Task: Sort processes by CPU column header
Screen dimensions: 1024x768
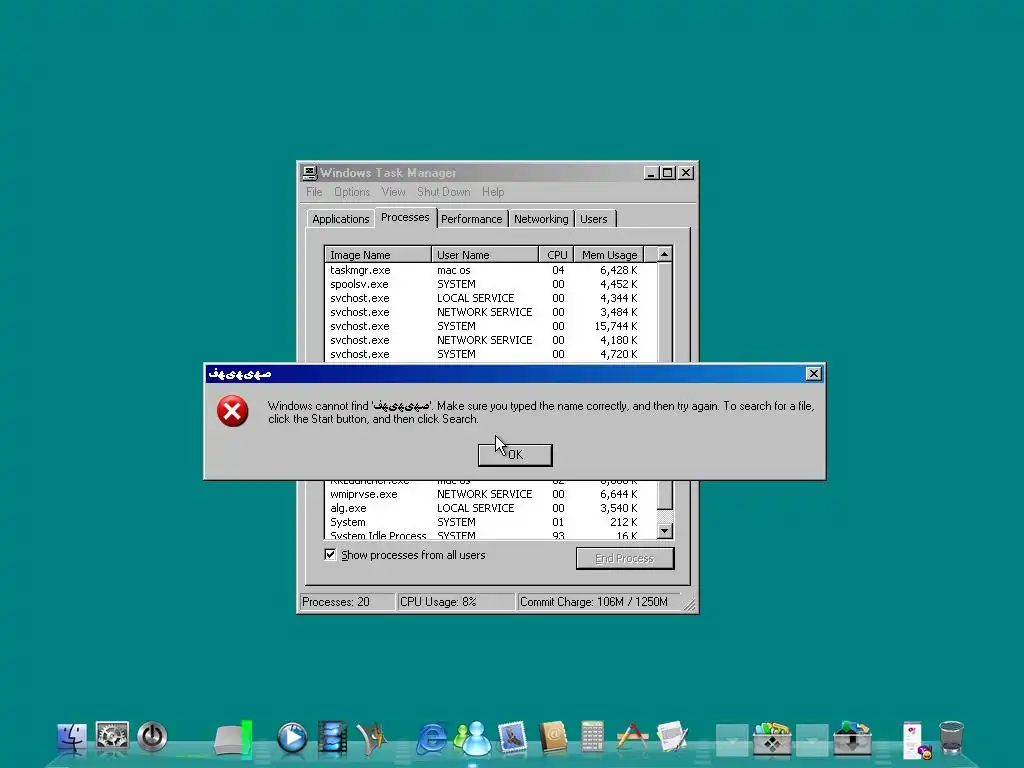Action: pos(556,255)
